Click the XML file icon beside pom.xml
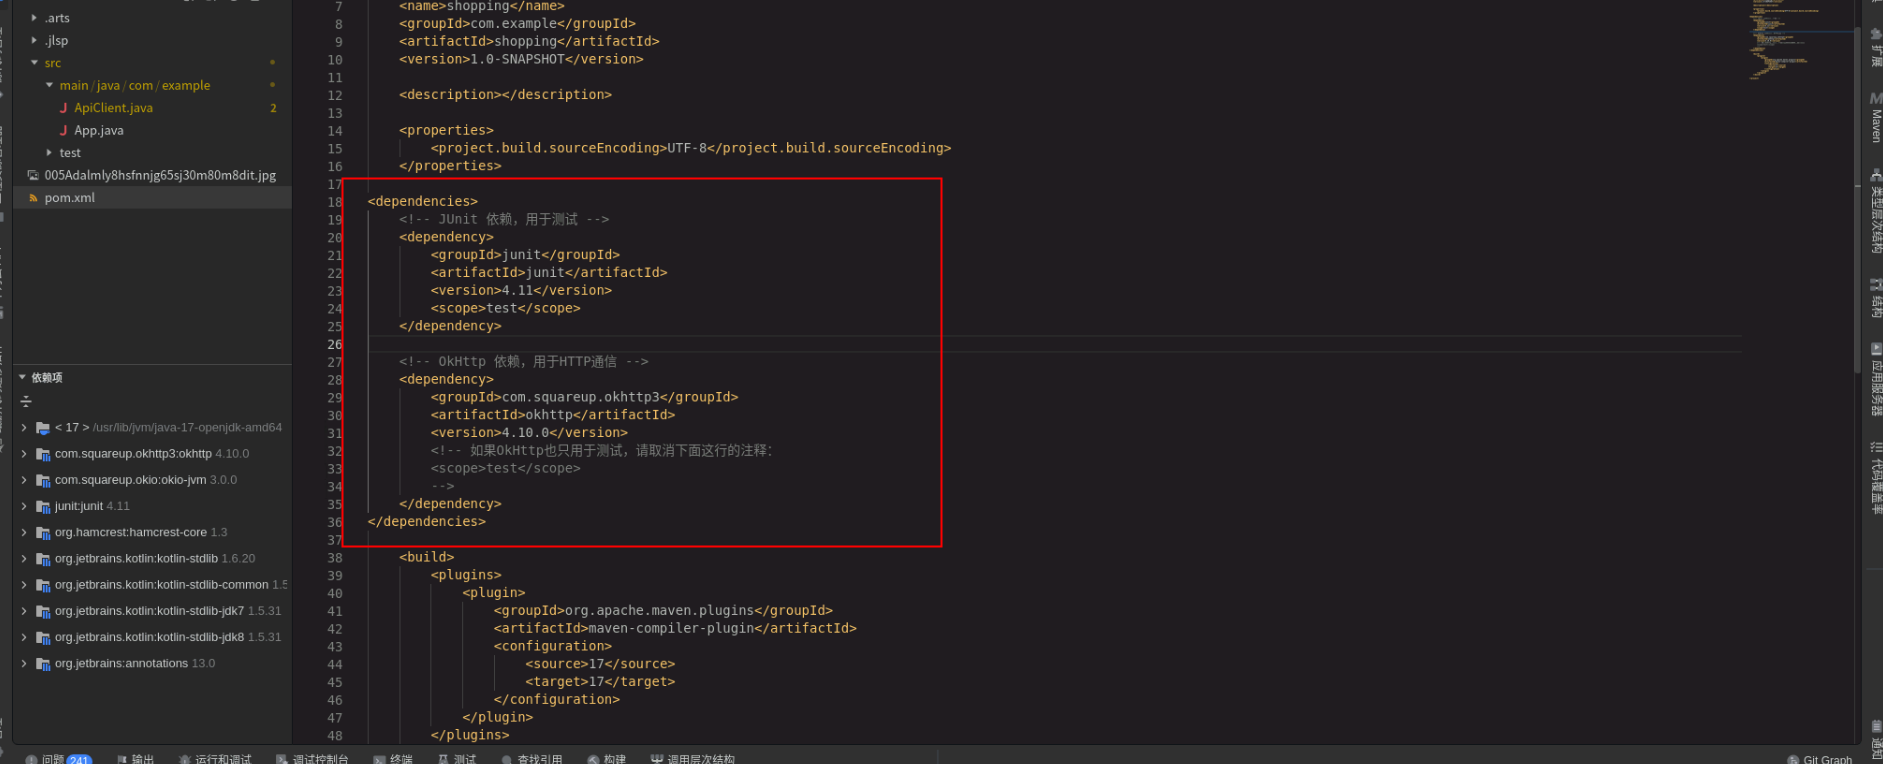The image size is (1883, 764). (33, 197)
